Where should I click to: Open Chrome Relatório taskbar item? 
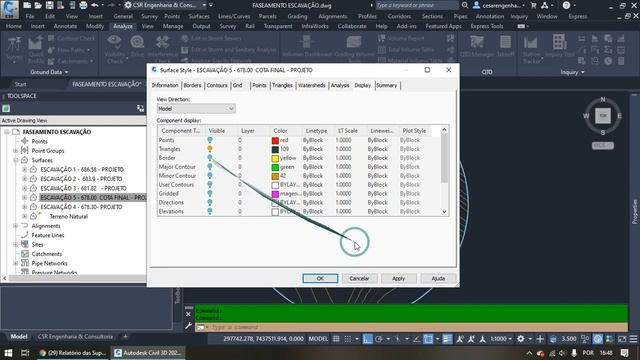[x=74, y=353]
